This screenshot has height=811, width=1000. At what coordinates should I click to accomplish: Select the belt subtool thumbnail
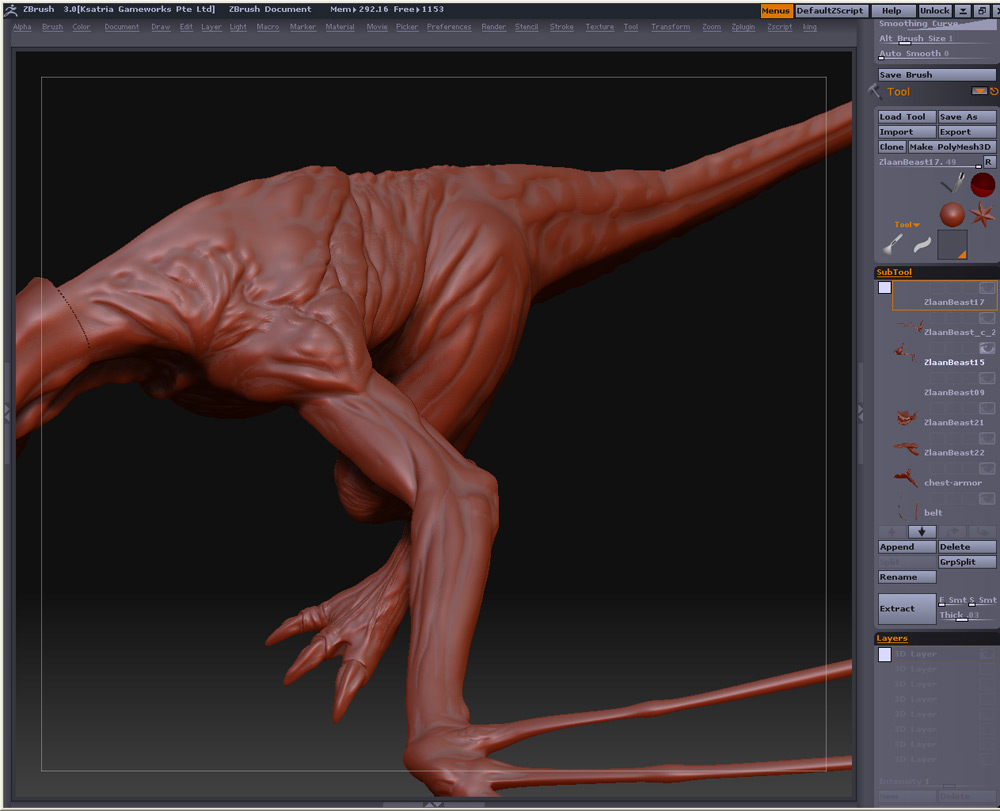pos(907,508)
